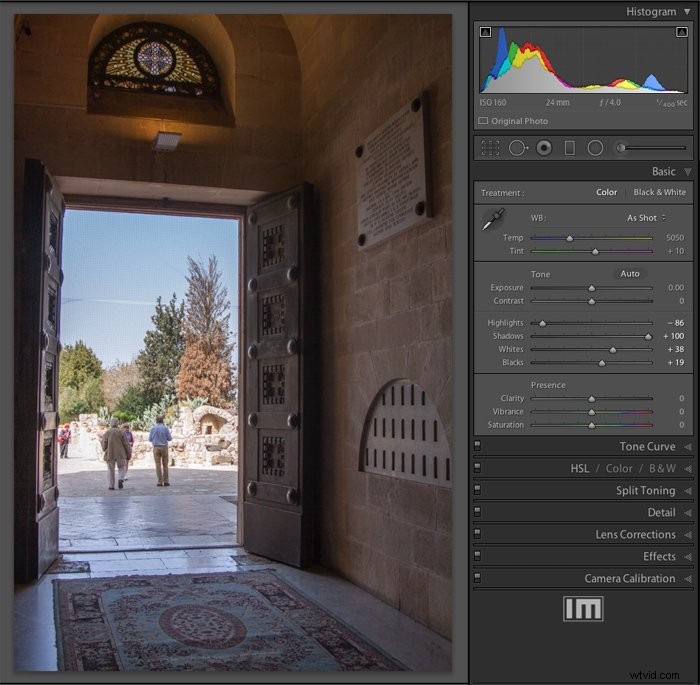Expand the HSL / Color / B&W panel arrow
Viewport: 700px width, 685px height.
click(x=688, y=468)
